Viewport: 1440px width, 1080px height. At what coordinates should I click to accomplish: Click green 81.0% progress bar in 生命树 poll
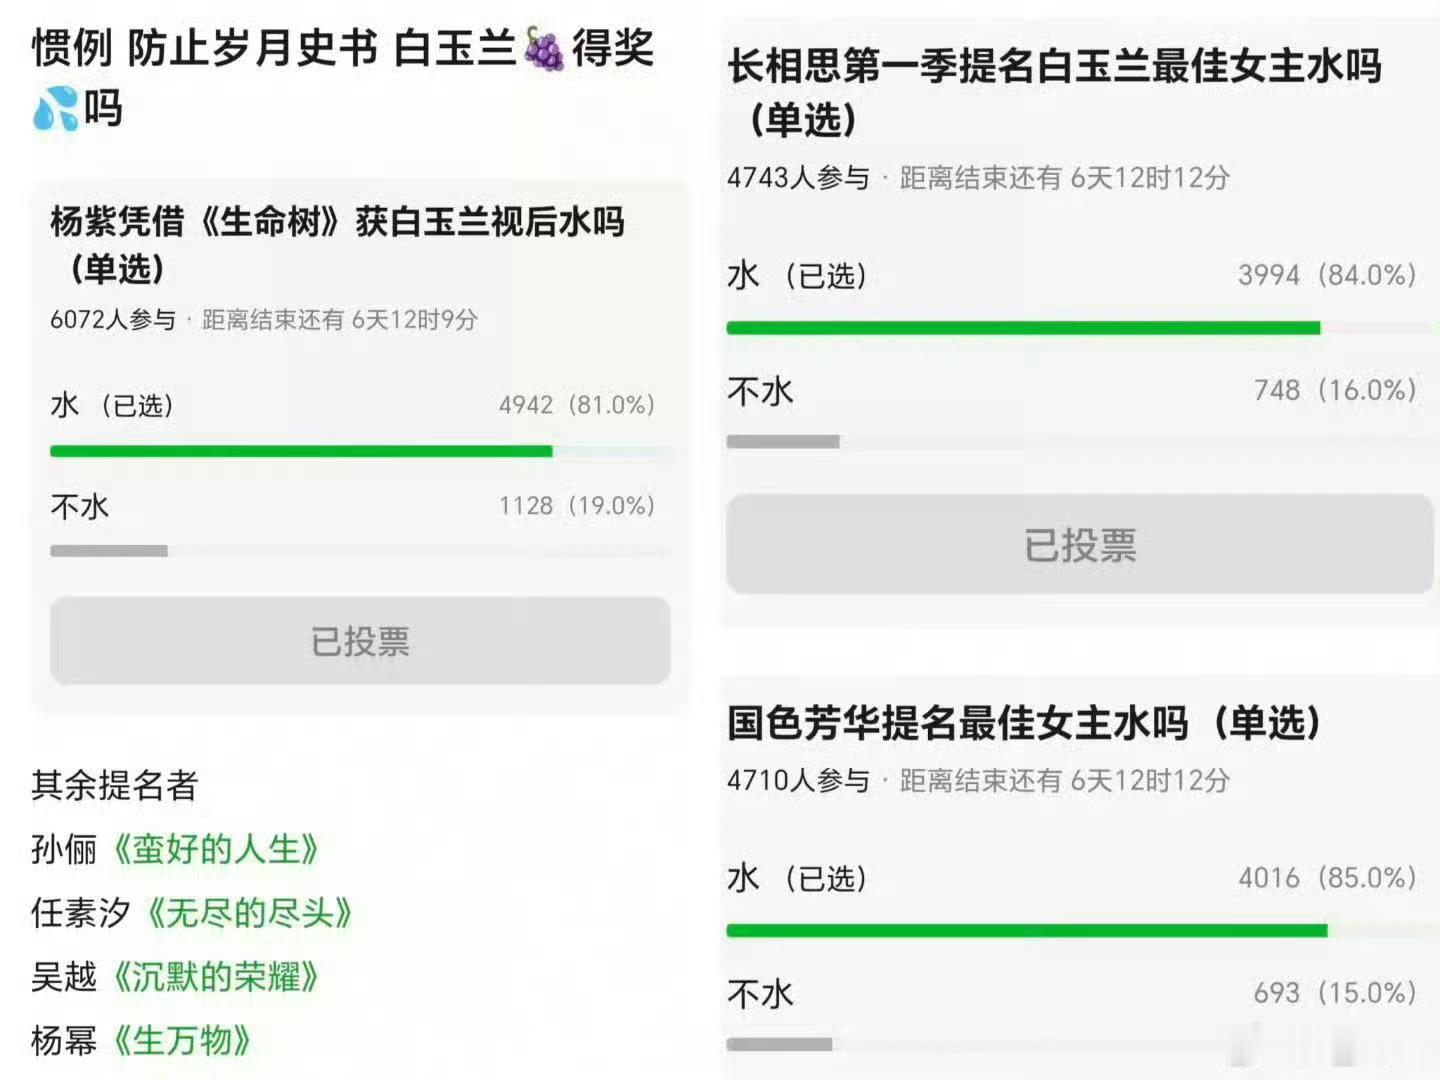301,451
